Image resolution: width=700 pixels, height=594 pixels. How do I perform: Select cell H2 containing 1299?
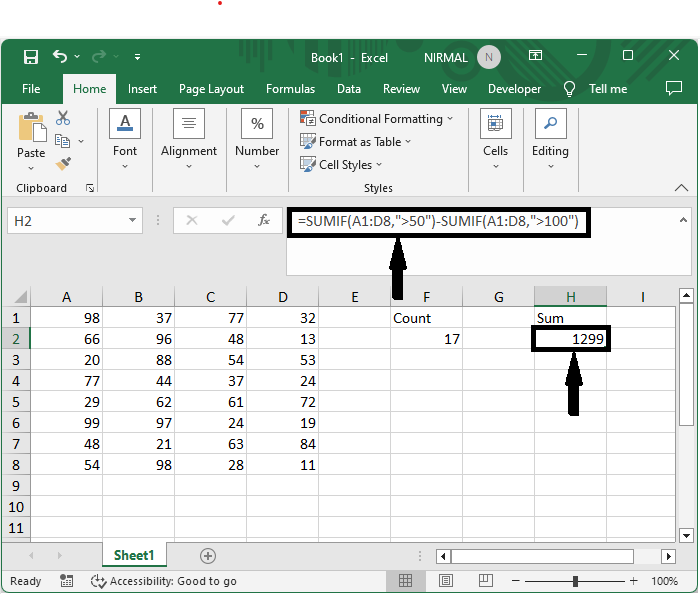click(x=571, y=339)
